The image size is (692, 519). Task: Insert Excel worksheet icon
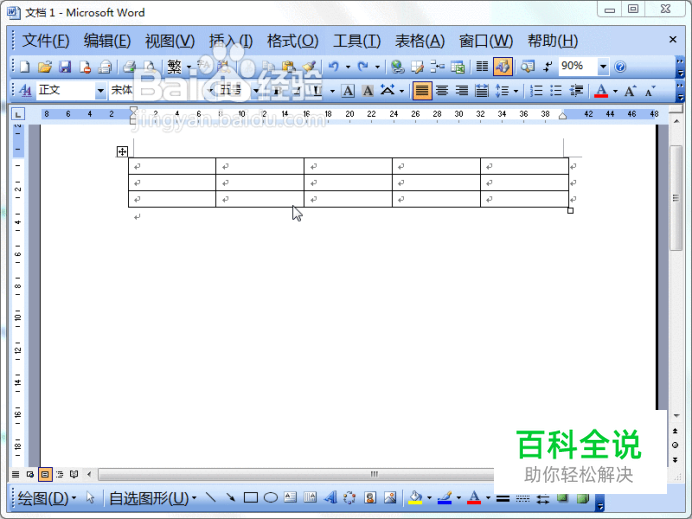pyautogui.click(x=458, y=67)
